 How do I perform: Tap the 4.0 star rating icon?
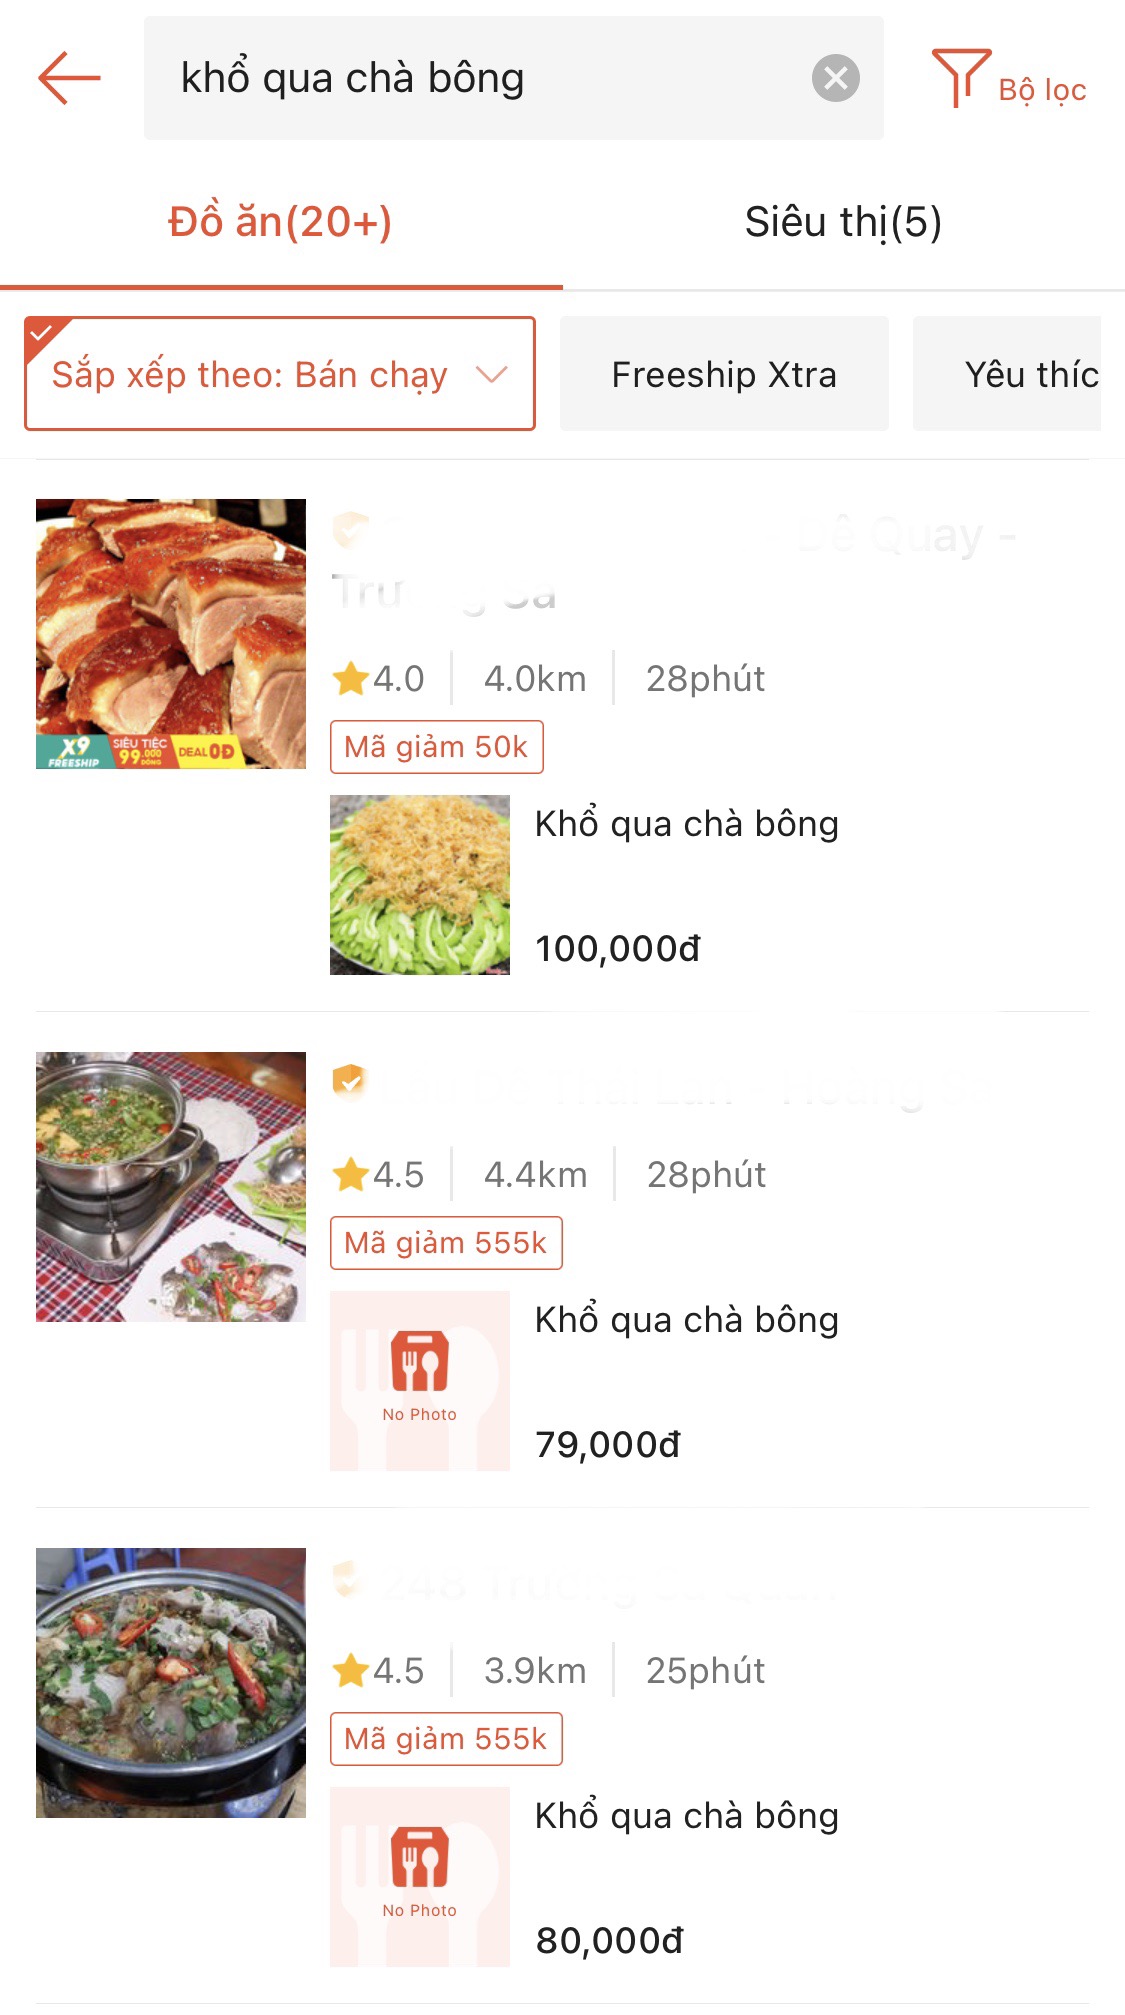pos(351,679)
